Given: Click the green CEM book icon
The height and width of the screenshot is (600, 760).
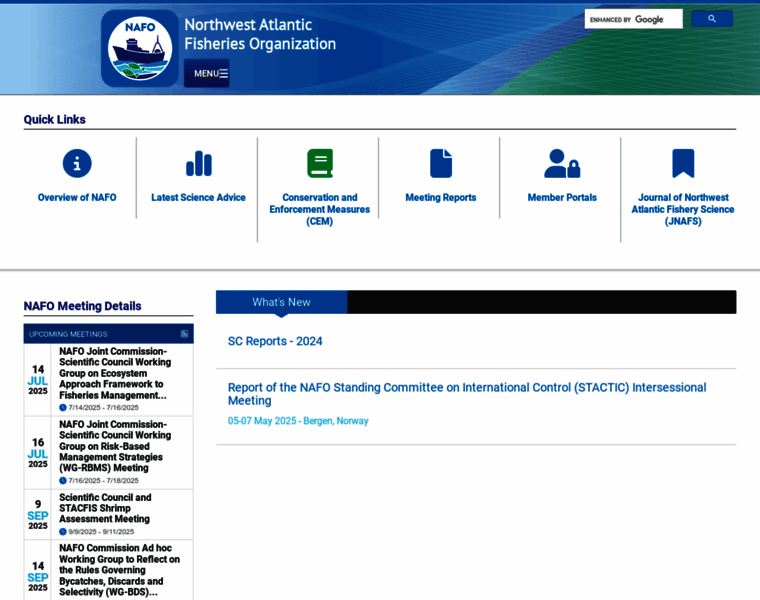Looking at the screenshot, I should click(x=320, y=163).
